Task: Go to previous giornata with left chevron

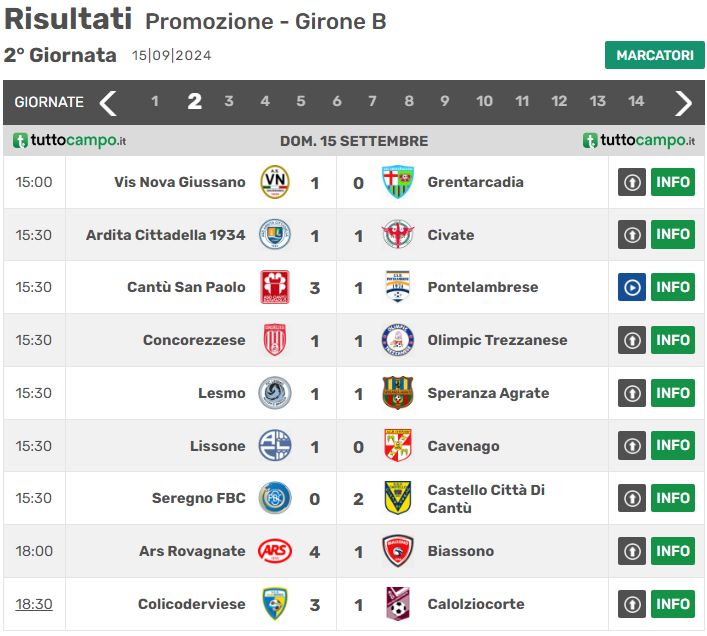Action: click(x=108, y=102)
